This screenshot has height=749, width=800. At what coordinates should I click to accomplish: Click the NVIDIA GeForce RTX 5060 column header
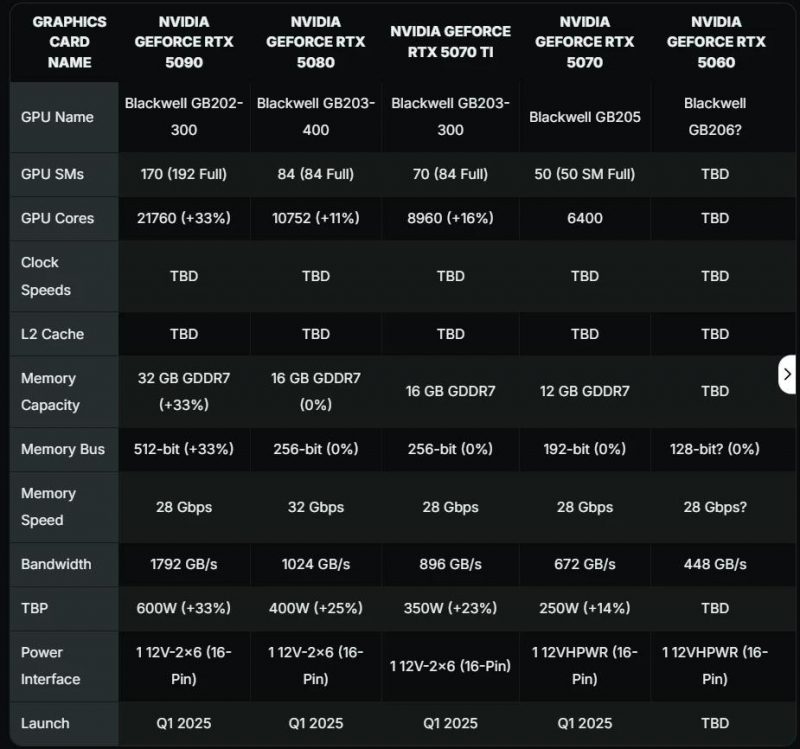(x=715, y=42)
